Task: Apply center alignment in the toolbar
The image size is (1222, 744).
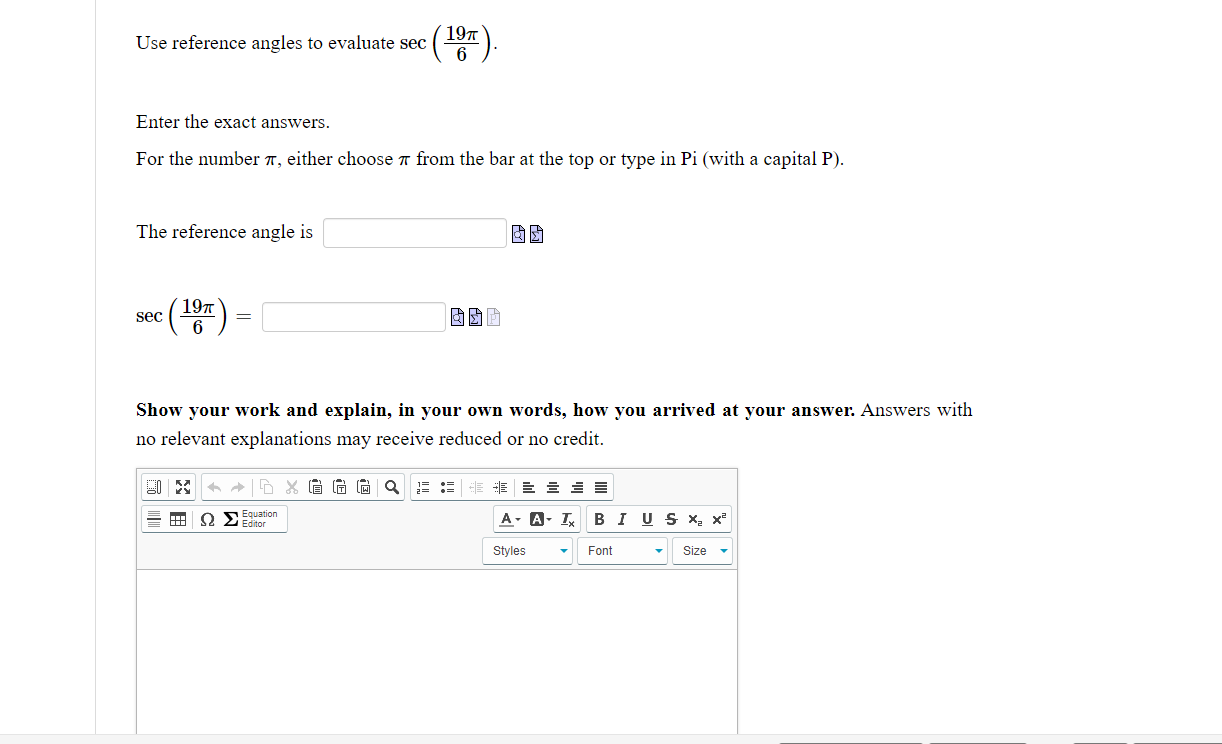Action: (552, 487)
